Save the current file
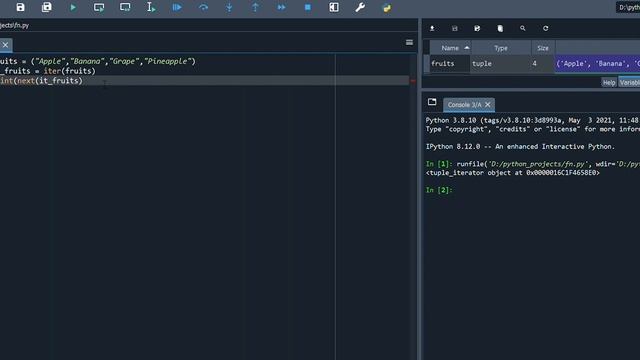Image resolution: width=640 pixels, height=360 pixels. tap(20, 7)
